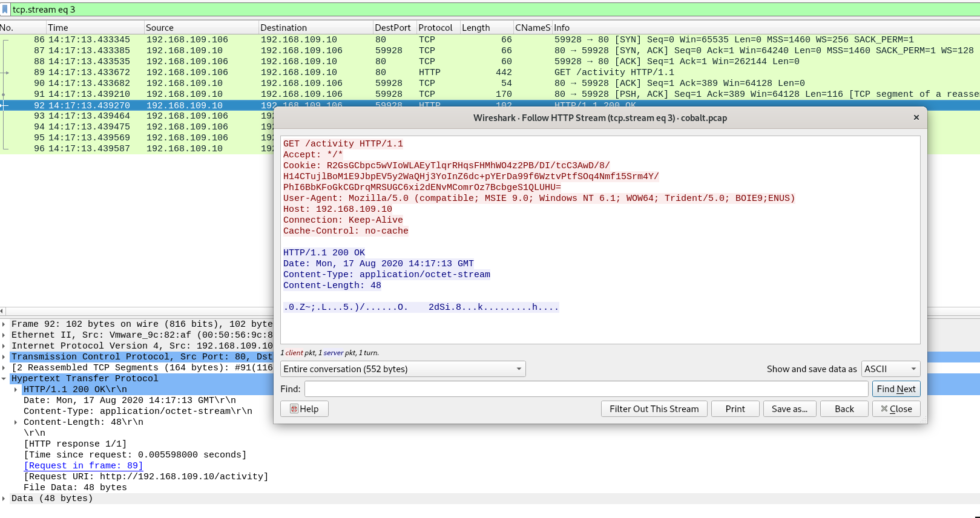
Task: Select packet 93 in the list
Action: coord(136,116)
